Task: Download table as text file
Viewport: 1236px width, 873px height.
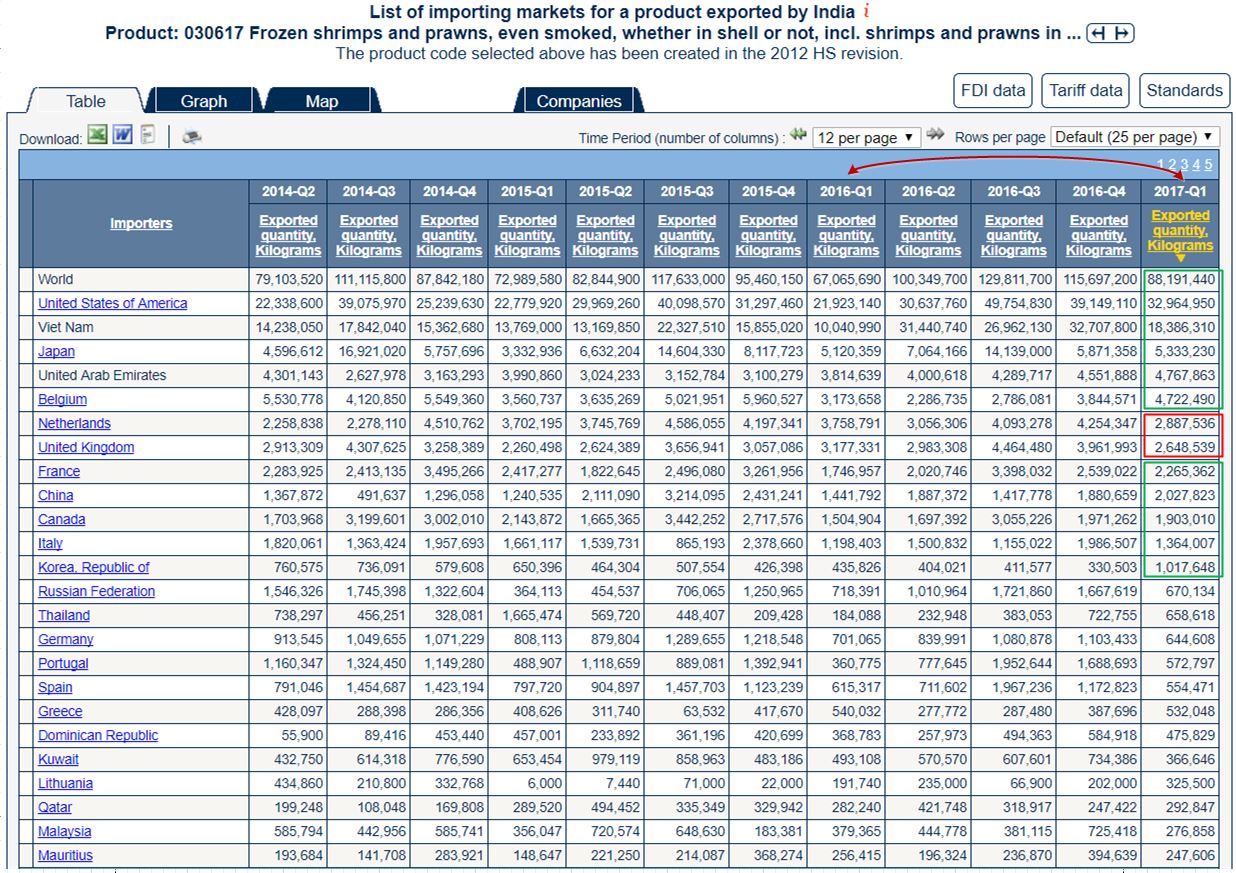Action: pos(148,135)
